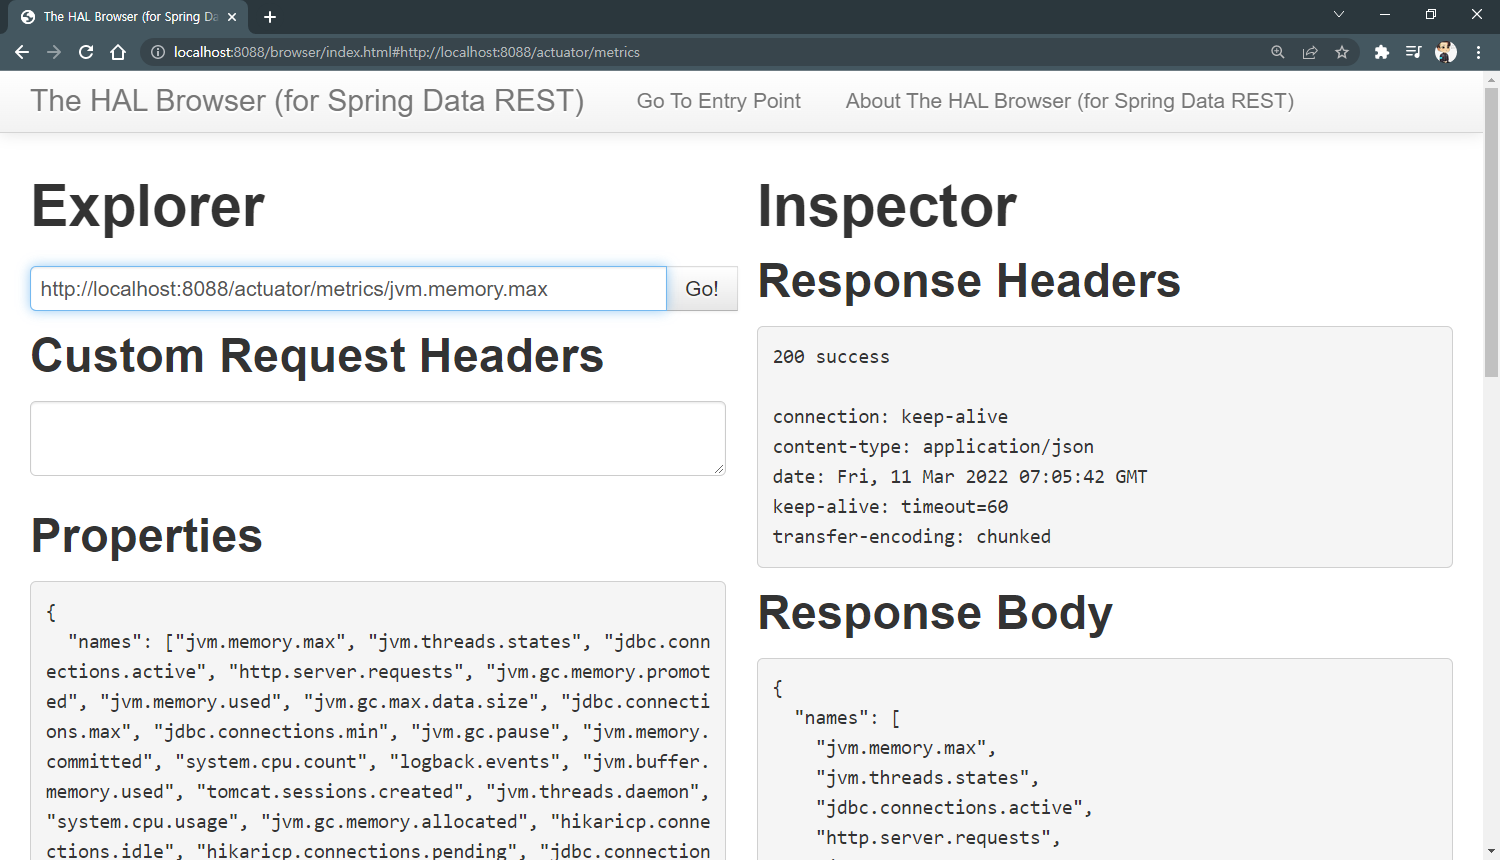The image size is (1500, 860).
Task: Click the Explorer URL input field
Action: (348, 289)
